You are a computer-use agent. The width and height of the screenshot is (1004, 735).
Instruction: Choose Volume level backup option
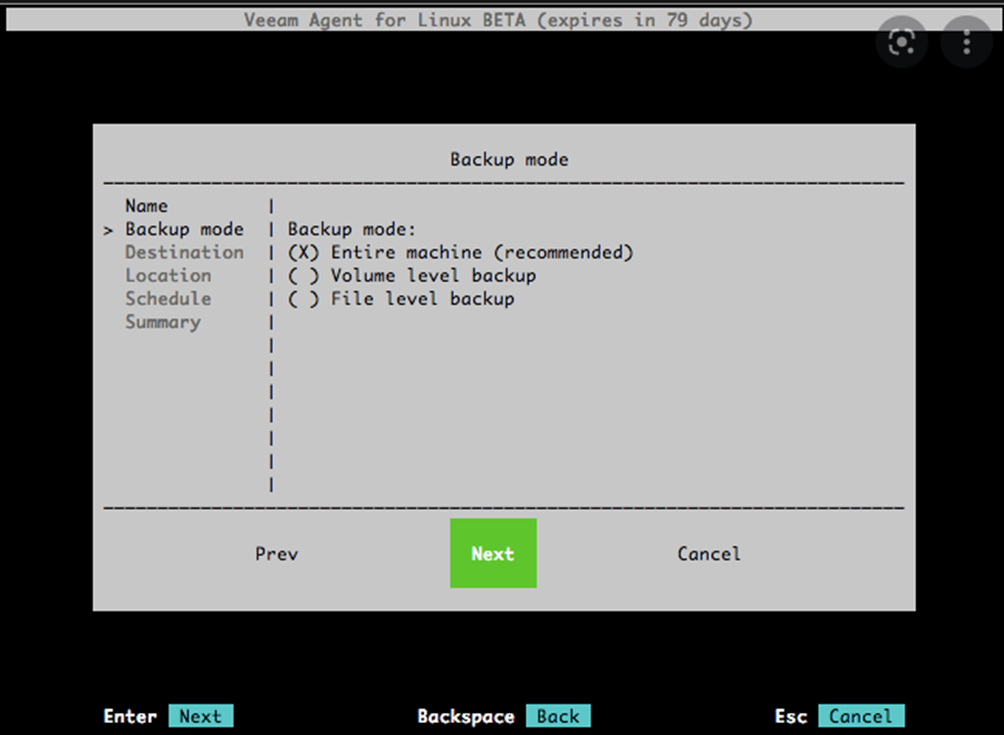point(412,275)
